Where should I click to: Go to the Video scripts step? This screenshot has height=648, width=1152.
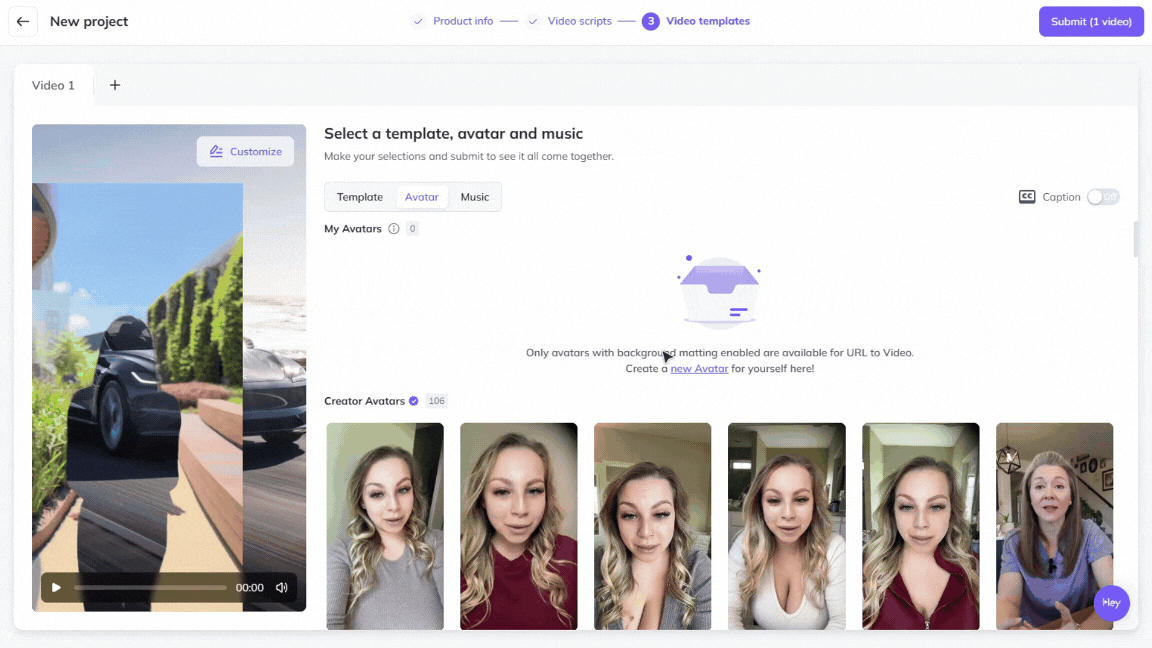coord(579,21)
